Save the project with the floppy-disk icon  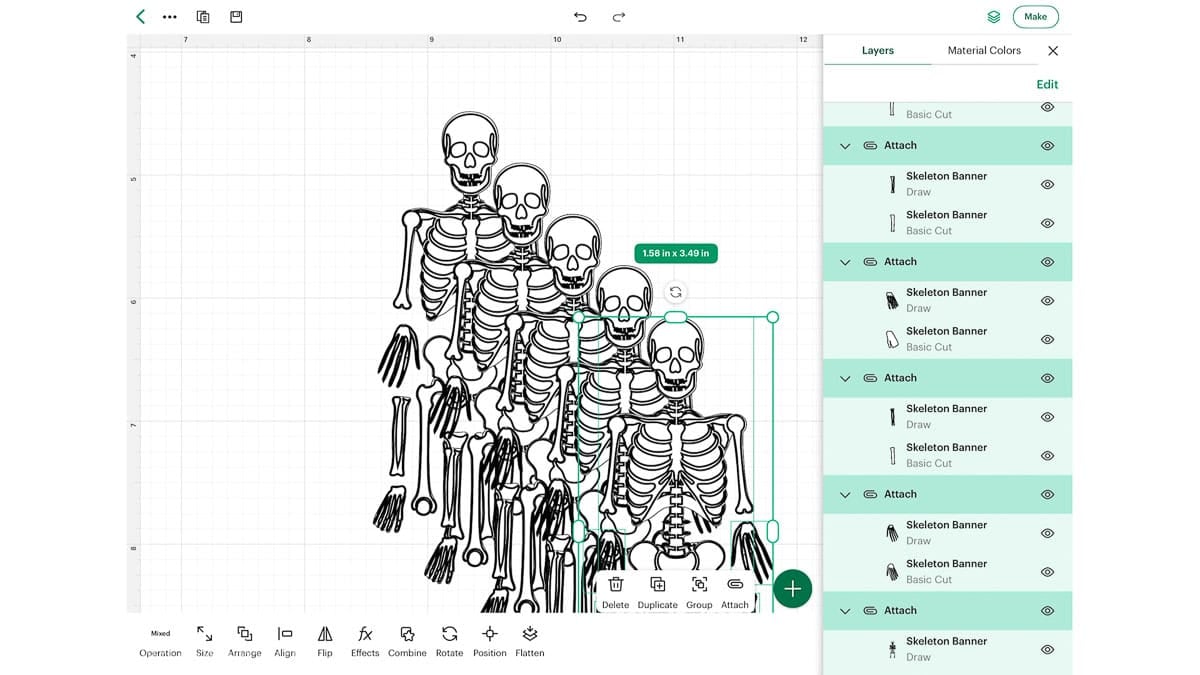[x=236, y=17]
